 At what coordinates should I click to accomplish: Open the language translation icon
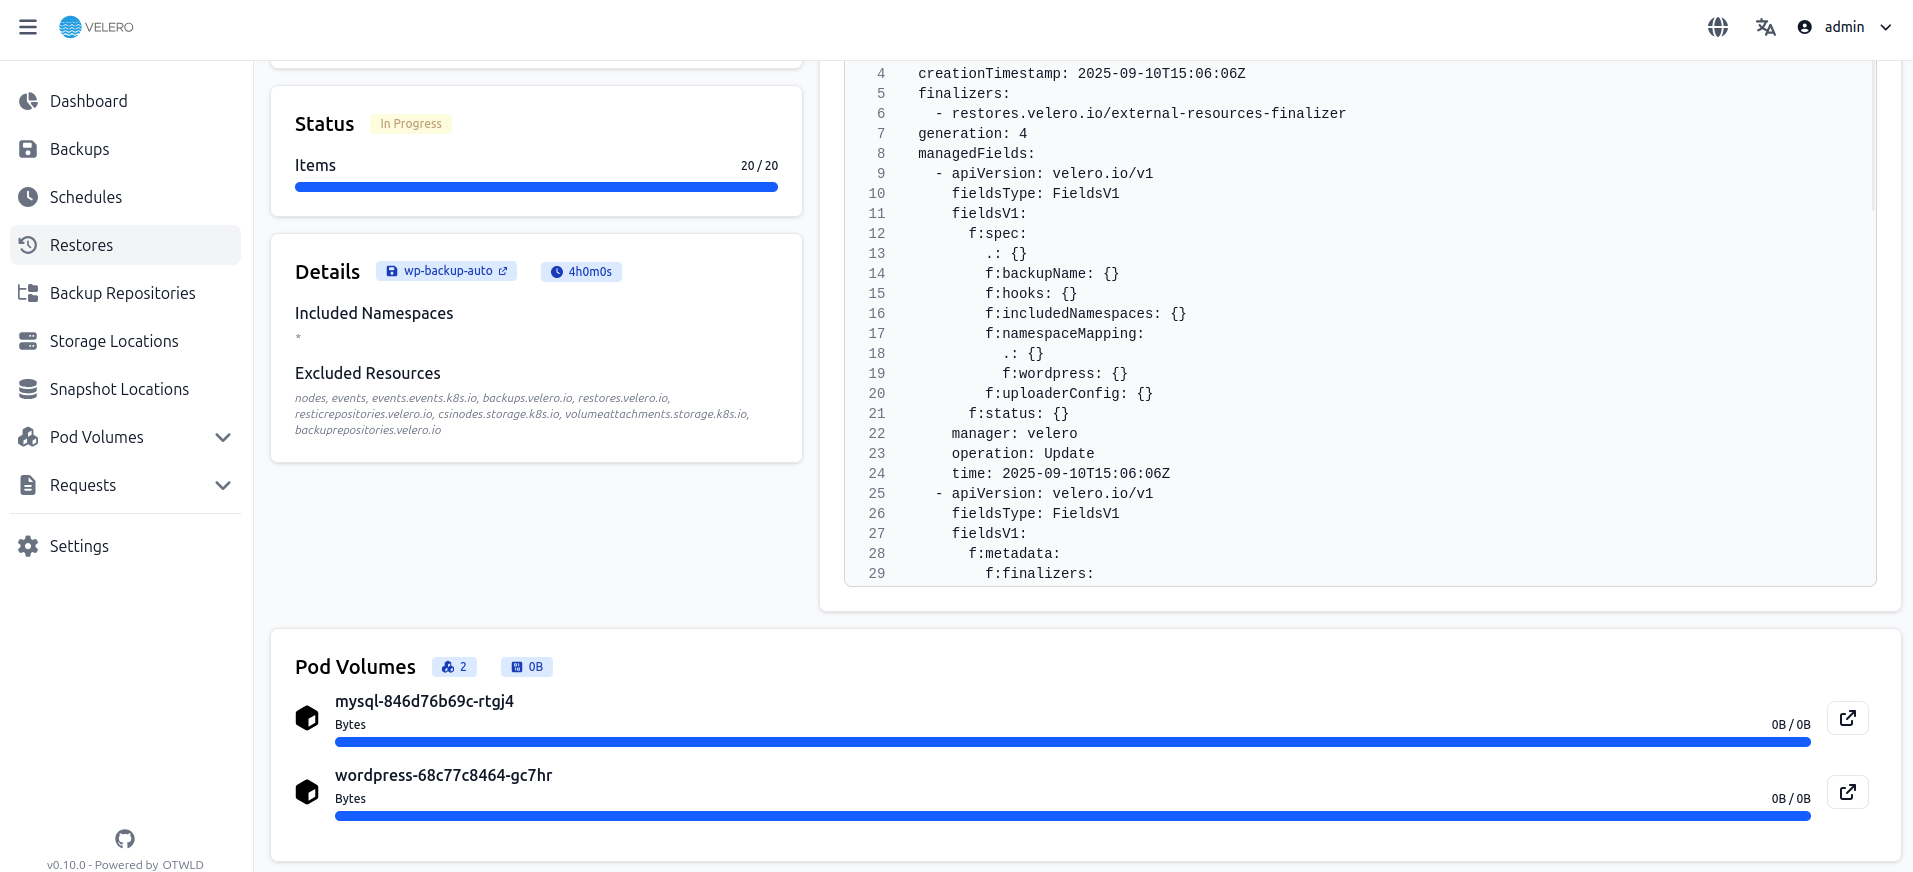(1765, 27)
